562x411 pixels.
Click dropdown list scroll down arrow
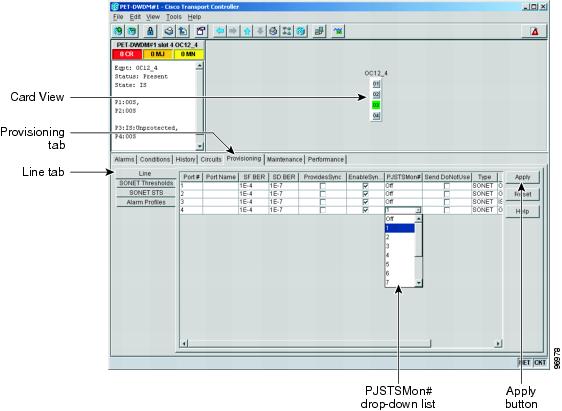tap(418, 283)
